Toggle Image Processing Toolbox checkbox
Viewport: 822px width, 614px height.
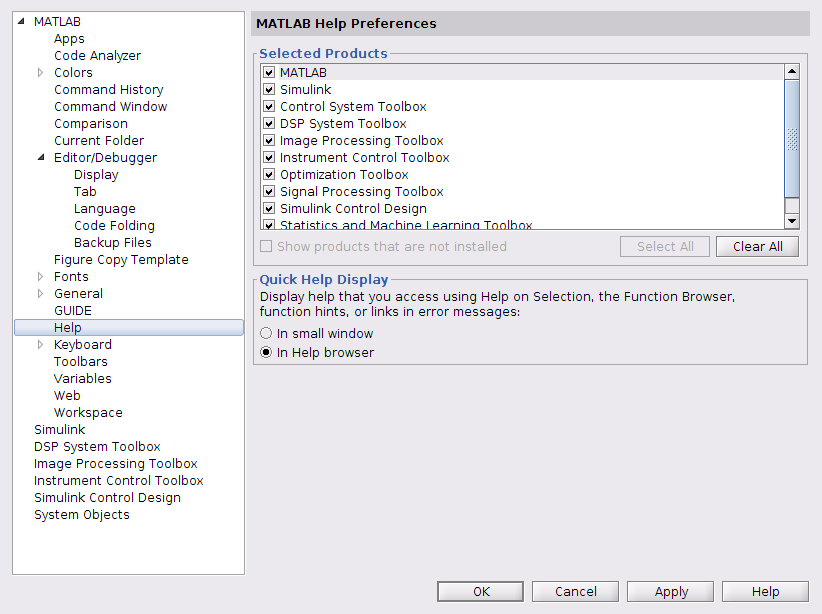point(269,141)
